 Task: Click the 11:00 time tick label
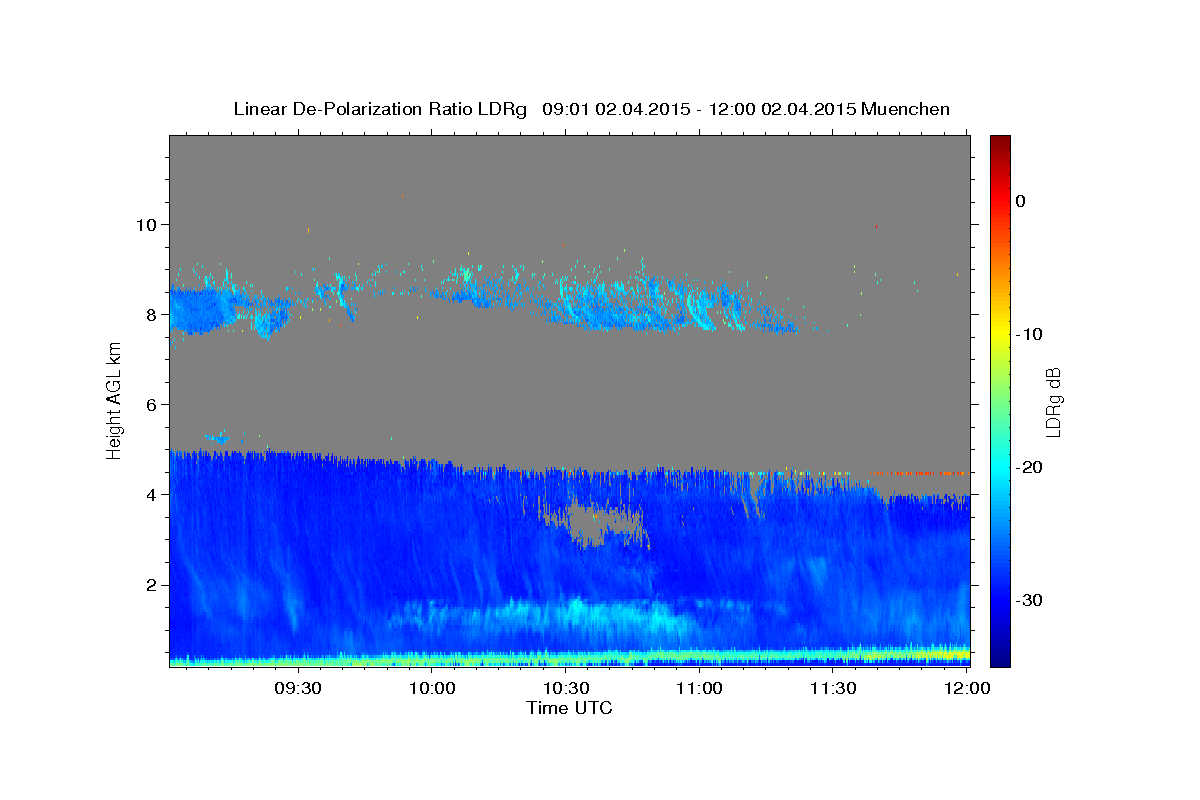[x=699, y=688]
